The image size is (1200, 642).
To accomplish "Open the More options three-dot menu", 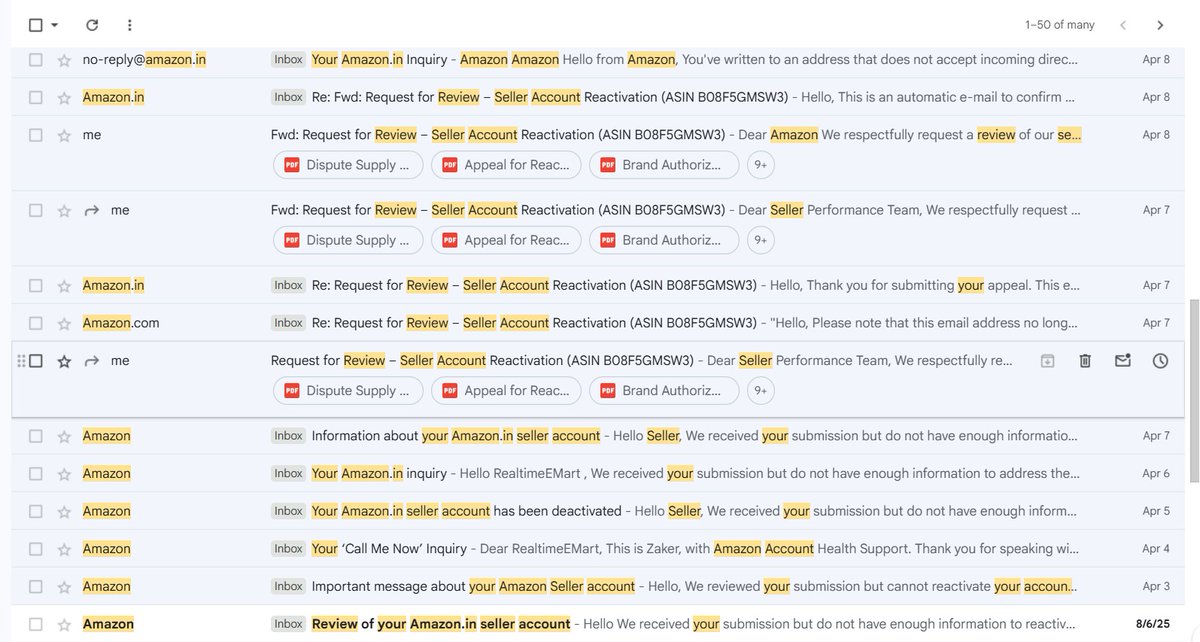I will coord(130,25).
